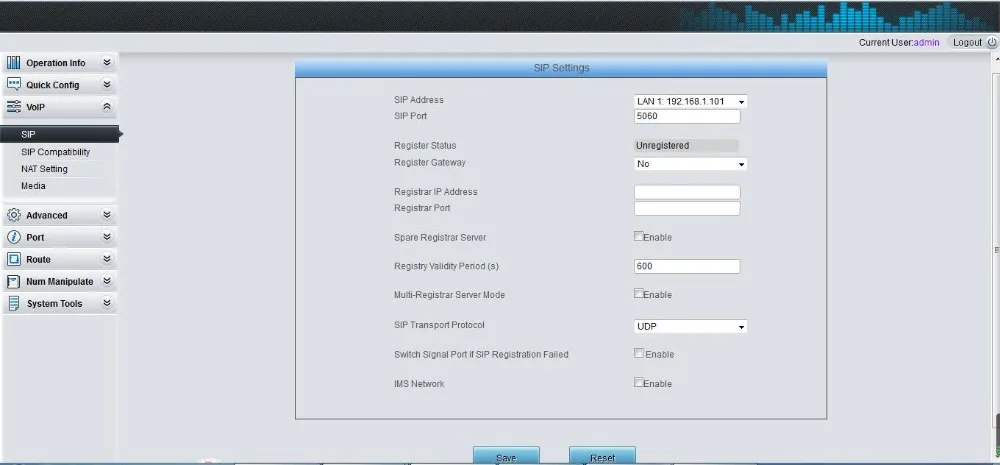Open the SIP Address dropdown
The width and height of the screenshot is (1000, 465).
[691, 101]
